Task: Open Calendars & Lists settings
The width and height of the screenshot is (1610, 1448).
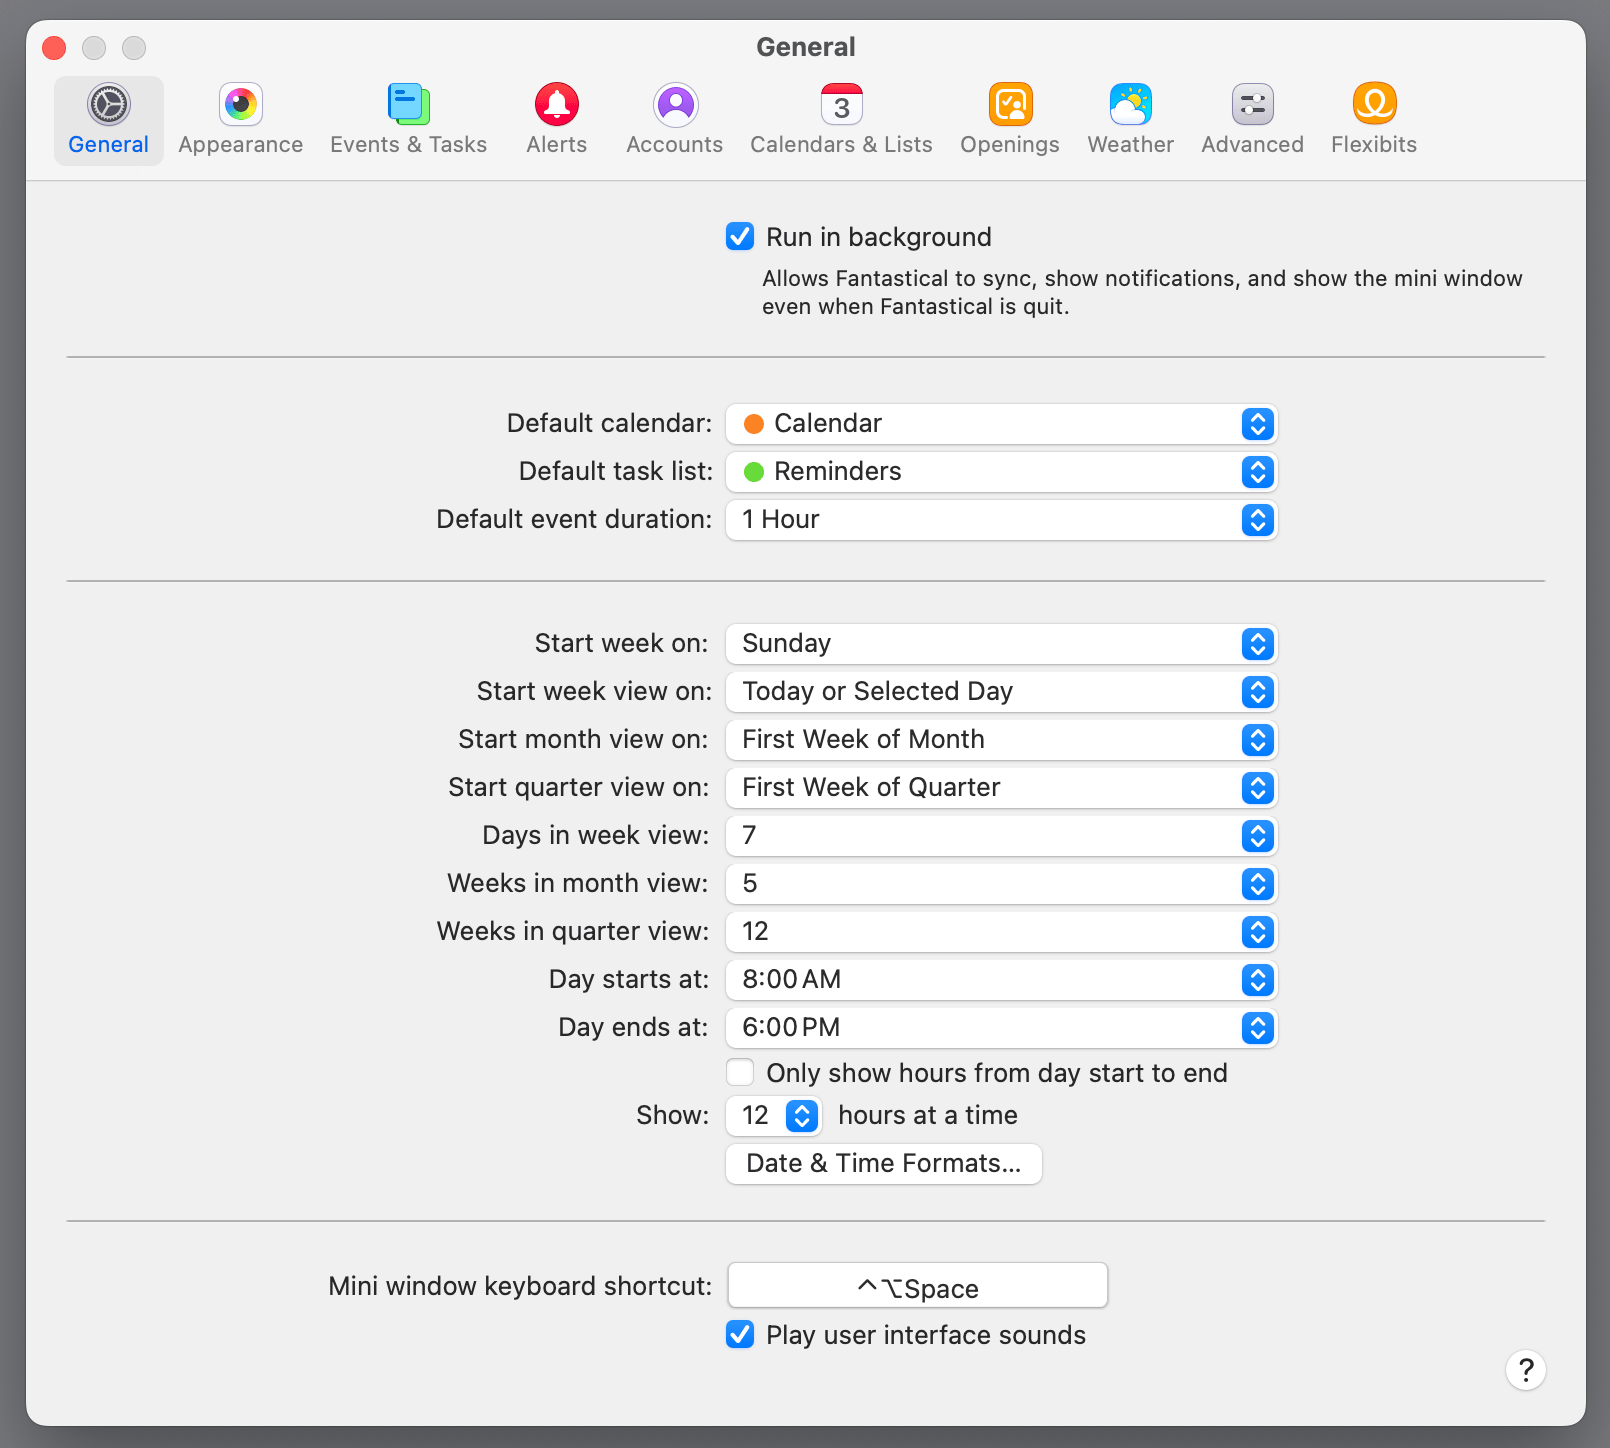Action: point(842,121)
